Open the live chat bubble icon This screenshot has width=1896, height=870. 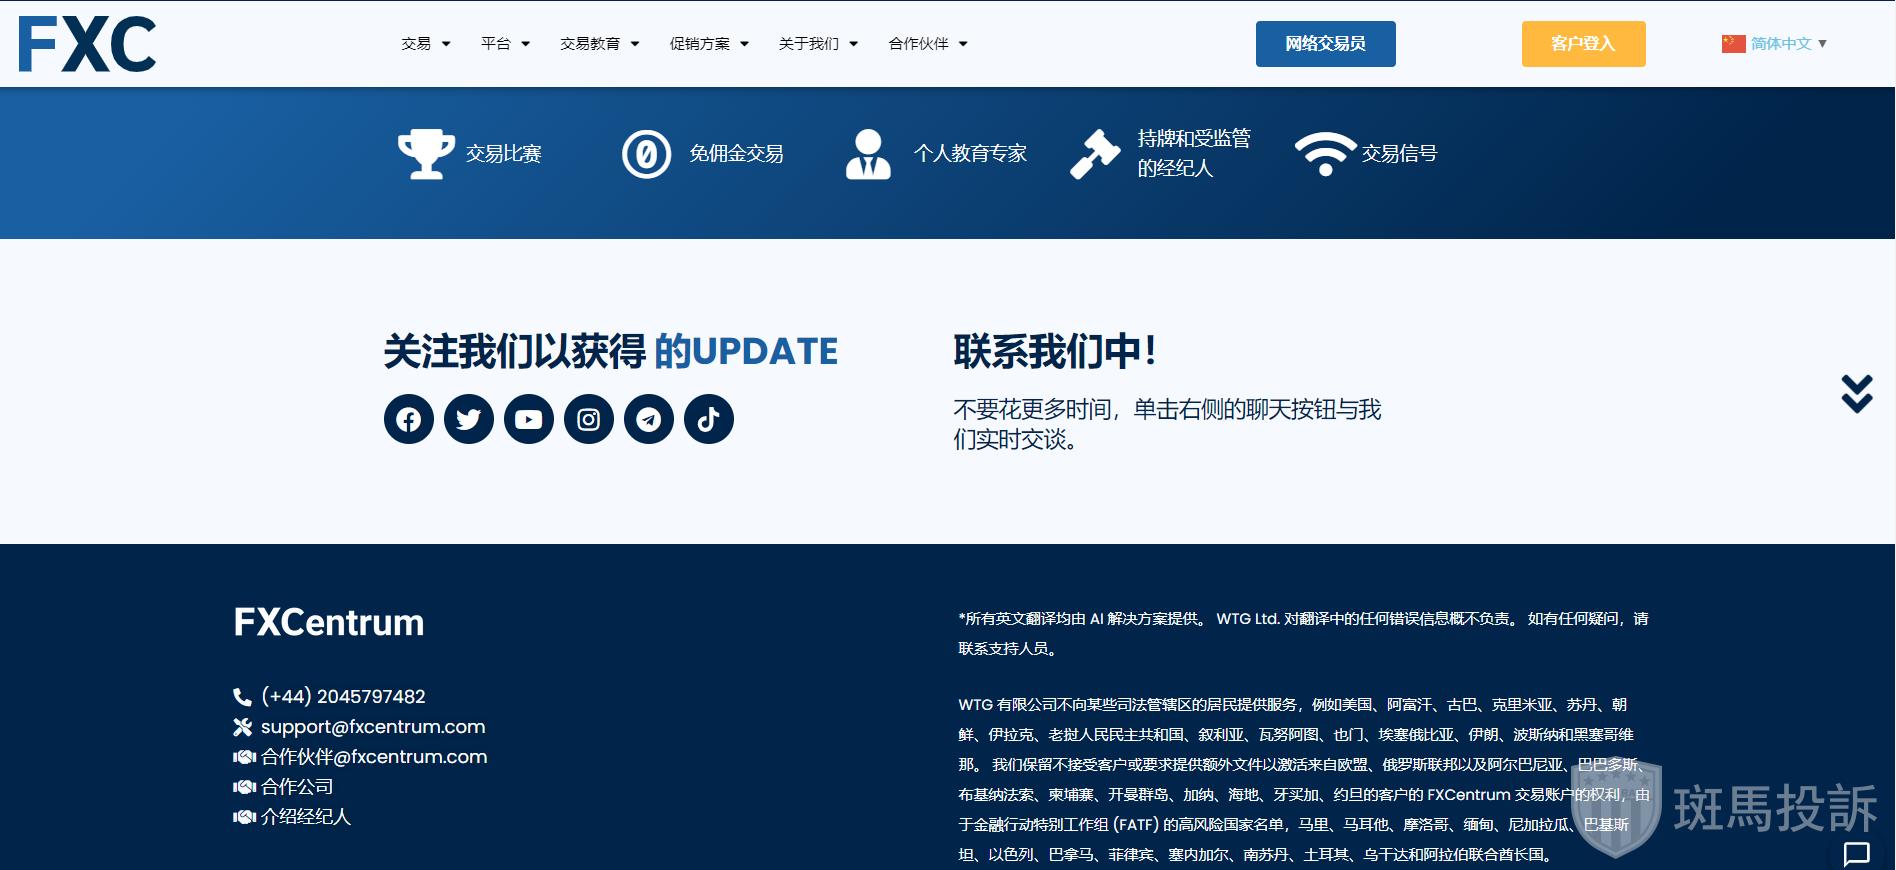click(1857, 853)
